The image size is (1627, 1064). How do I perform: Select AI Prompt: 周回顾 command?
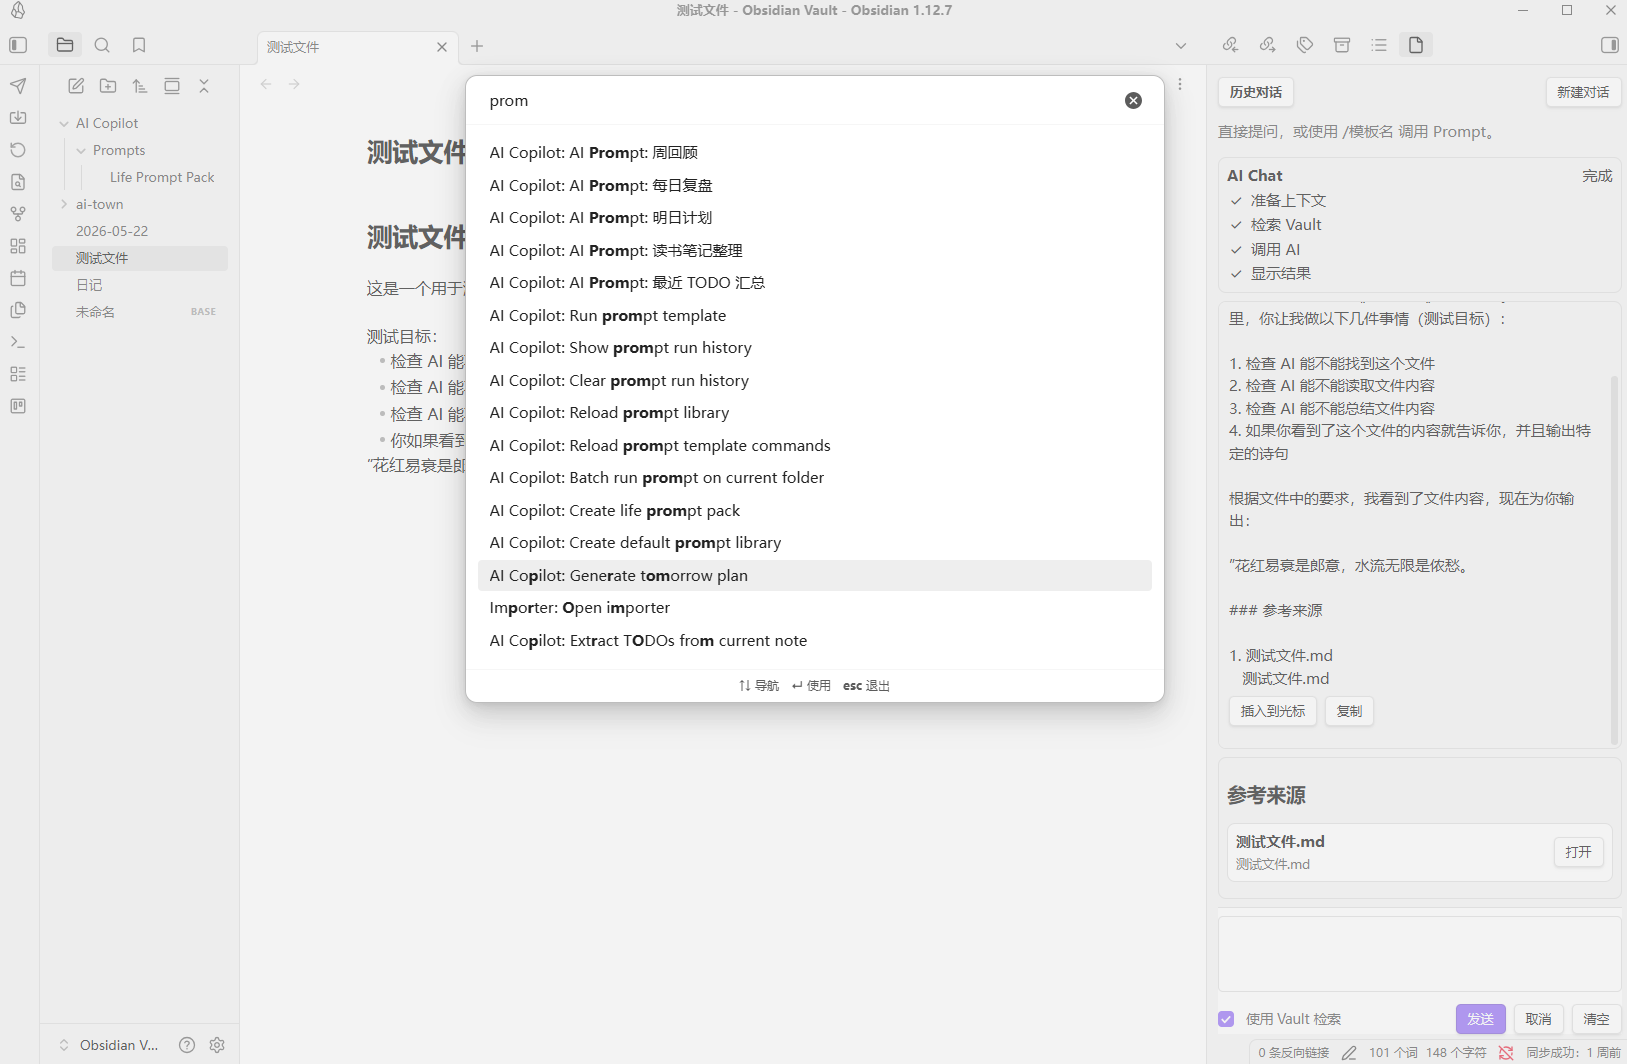(815, 153)
